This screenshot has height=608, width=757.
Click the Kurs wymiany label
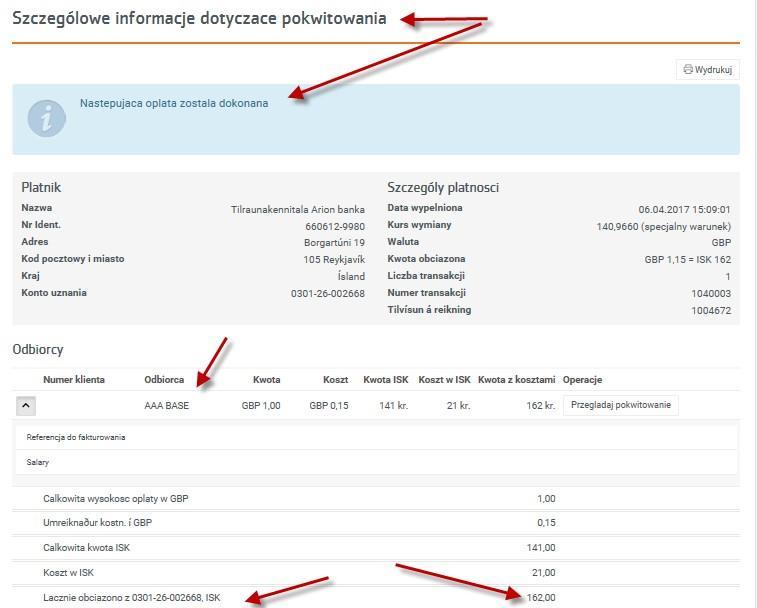(419, 225)
